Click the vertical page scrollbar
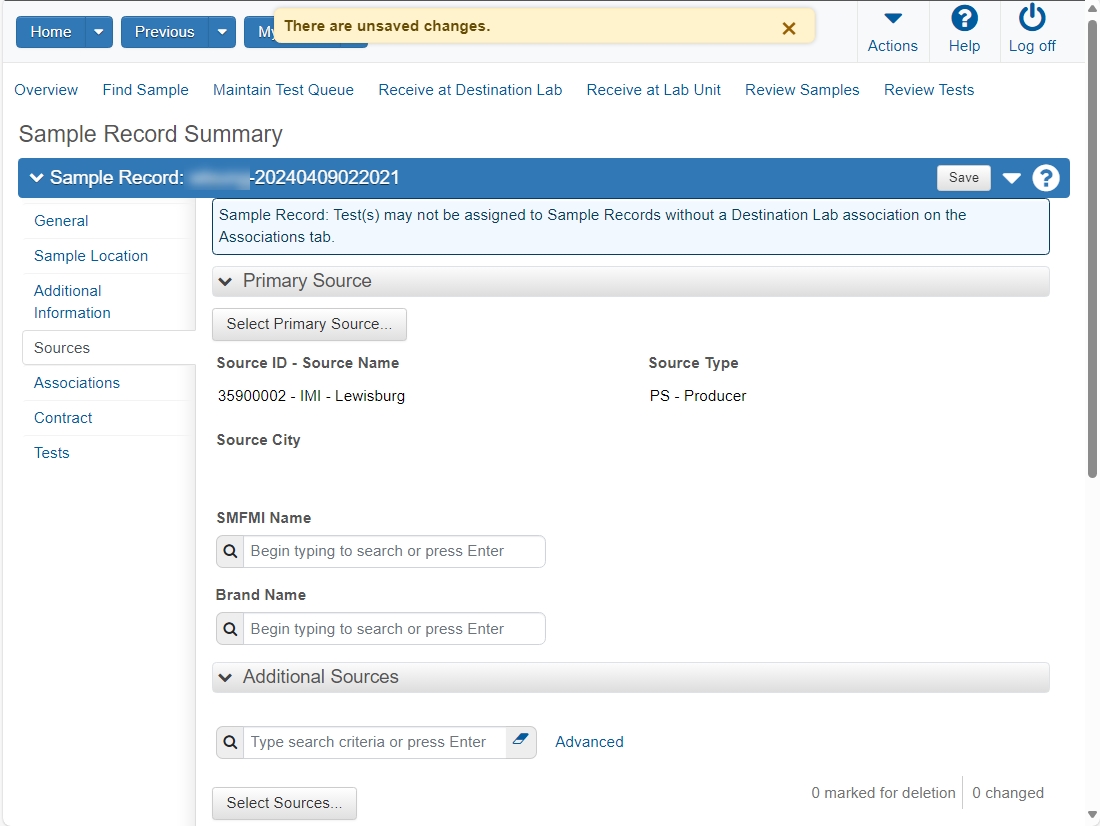1100x826 pixels. (x=1092, y=249)
